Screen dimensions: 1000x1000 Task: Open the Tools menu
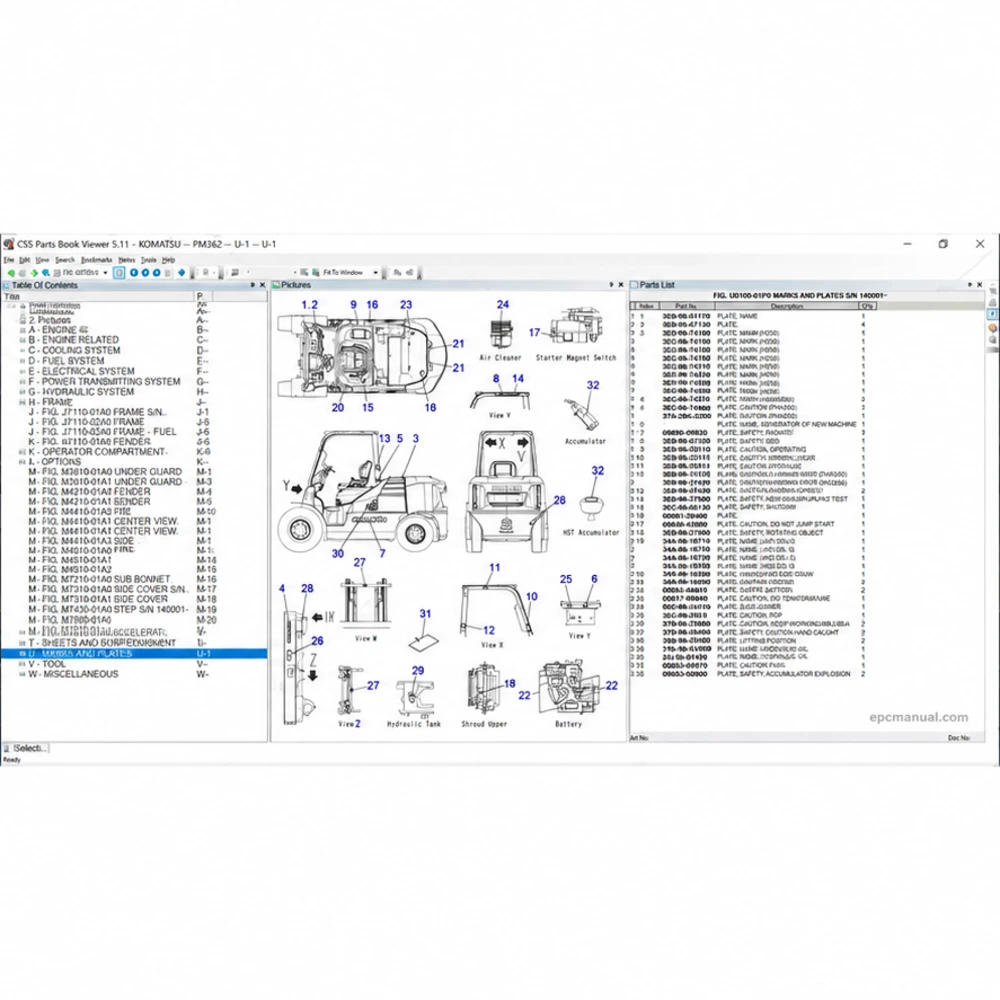point(149,260)
